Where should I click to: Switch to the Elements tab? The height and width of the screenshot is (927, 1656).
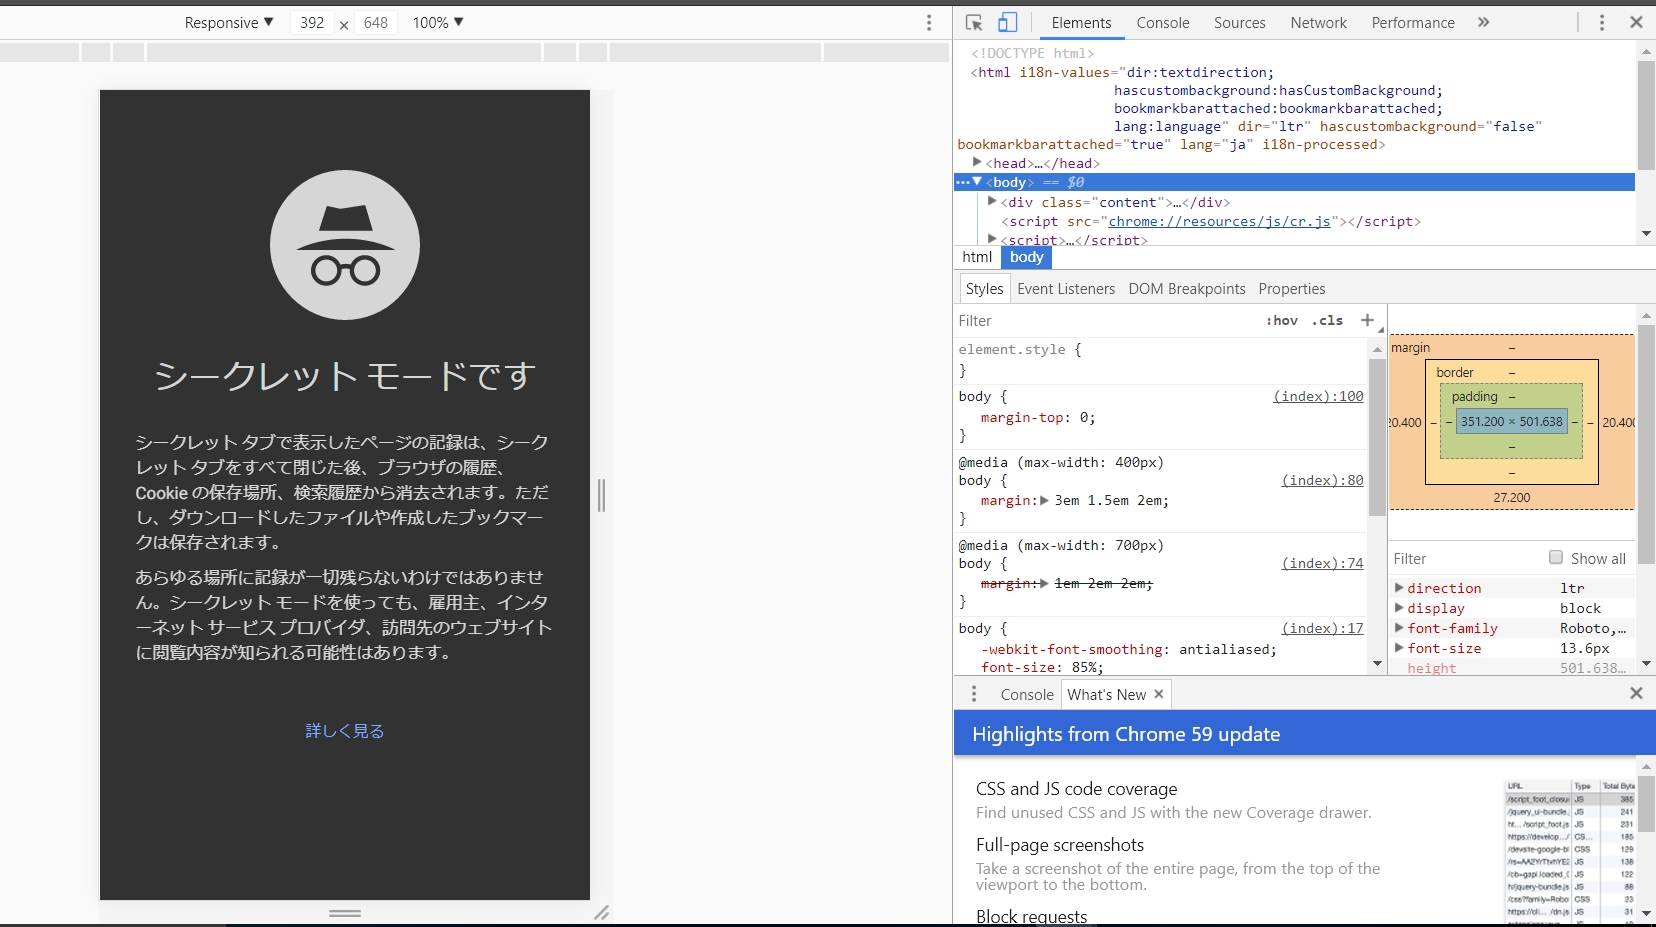pos(1081,22)
